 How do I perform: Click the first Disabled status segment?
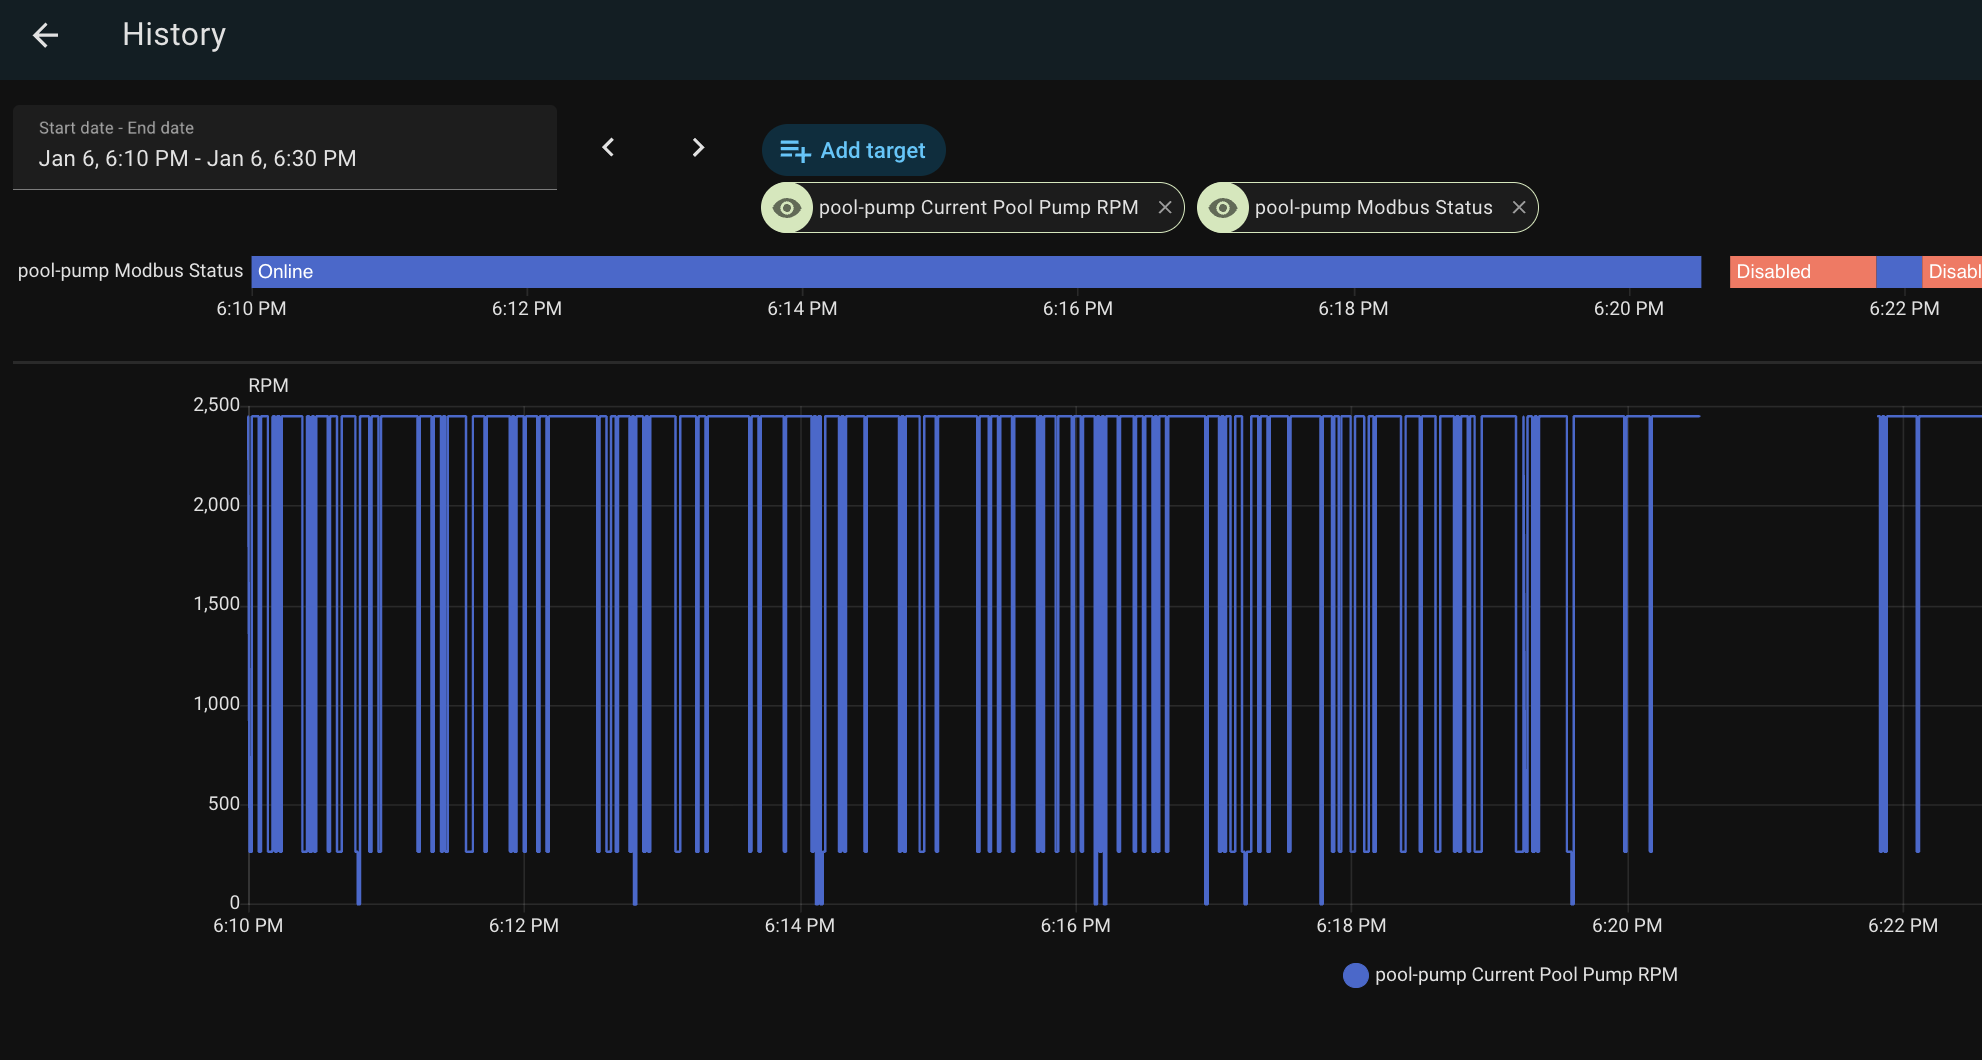1801,272
